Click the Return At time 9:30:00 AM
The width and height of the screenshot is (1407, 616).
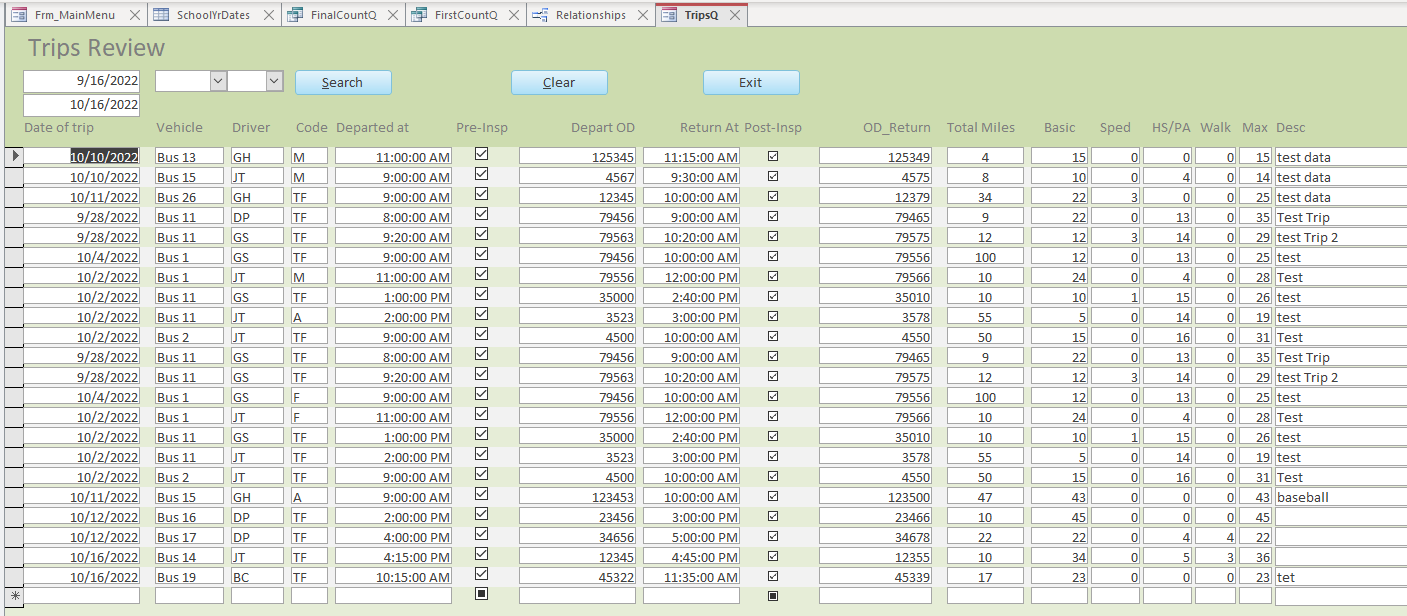(692, 176)
